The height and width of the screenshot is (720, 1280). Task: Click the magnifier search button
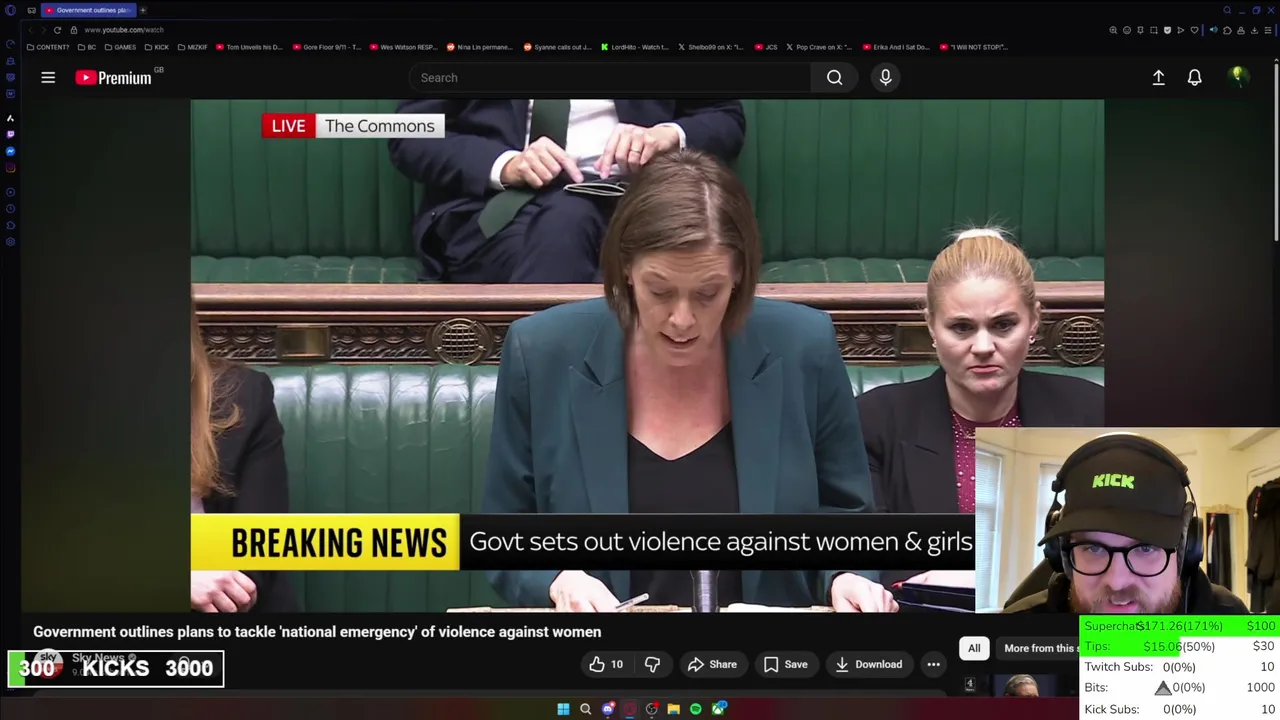[x=834, y=77]
